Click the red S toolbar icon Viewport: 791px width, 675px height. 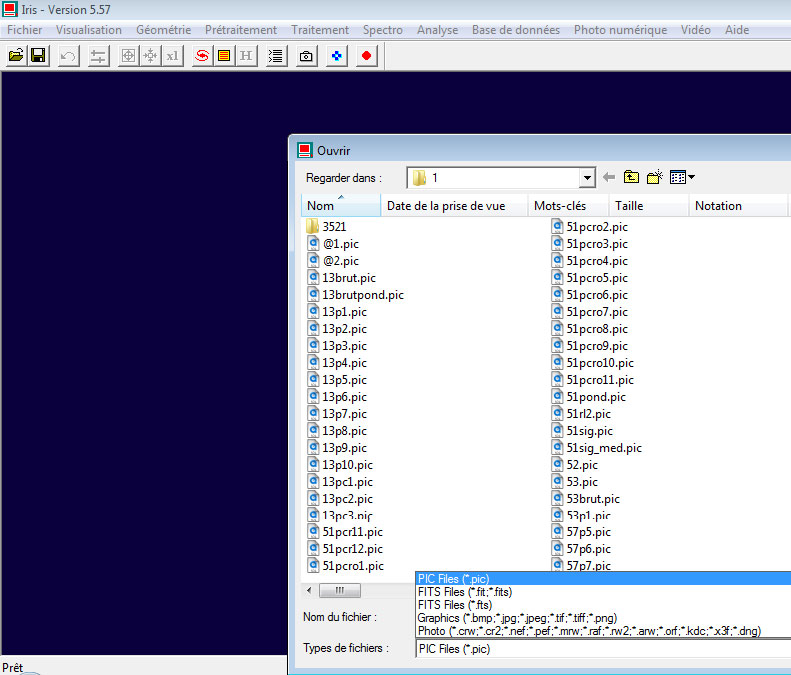click(x=202, y=55)
